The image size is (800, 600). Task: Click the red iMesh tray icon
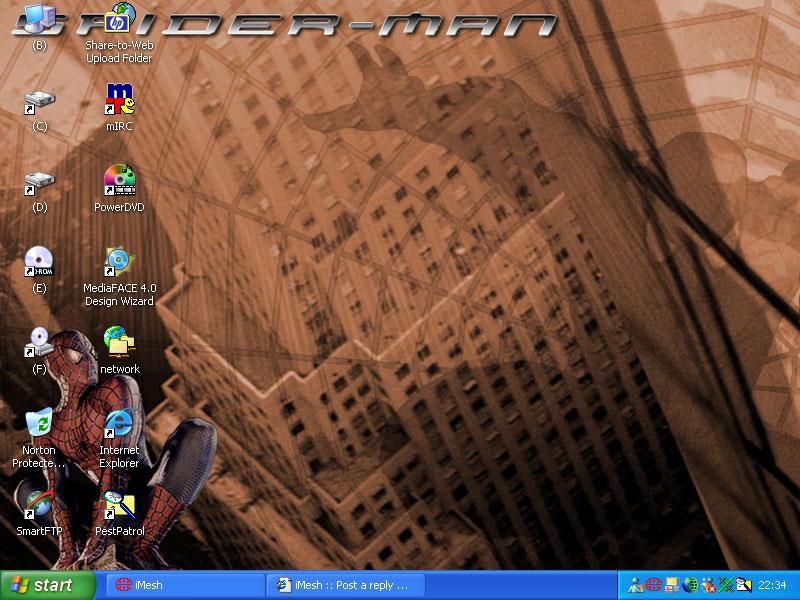(x=654, y=585)
